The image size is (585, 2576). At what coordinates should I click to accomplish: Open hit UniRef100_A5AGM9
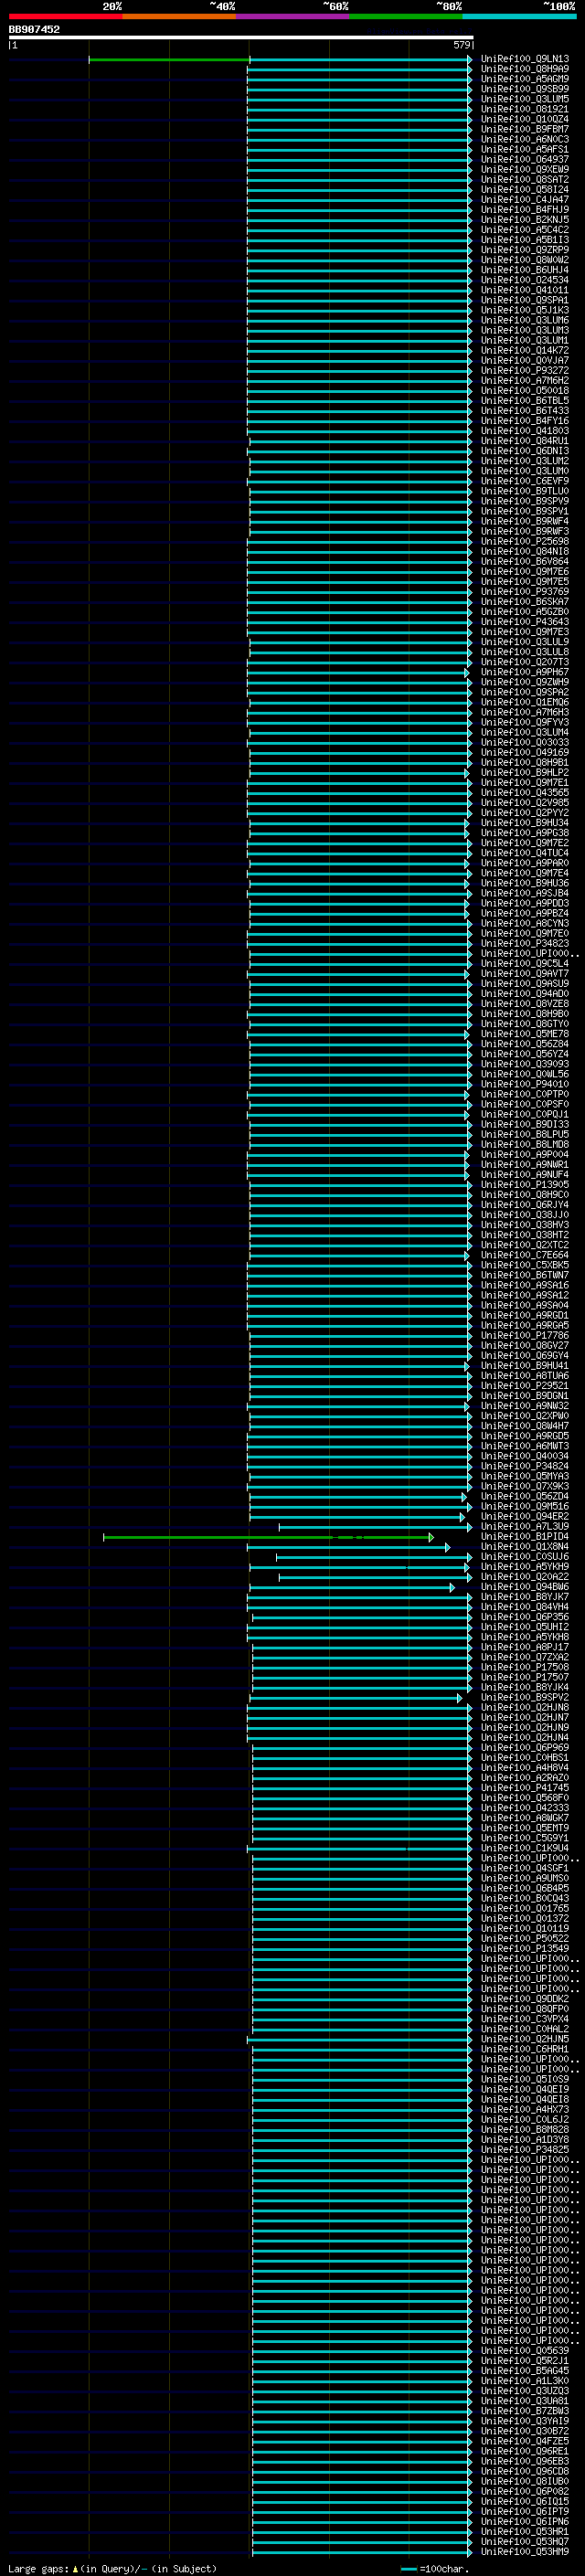[525, 79]
